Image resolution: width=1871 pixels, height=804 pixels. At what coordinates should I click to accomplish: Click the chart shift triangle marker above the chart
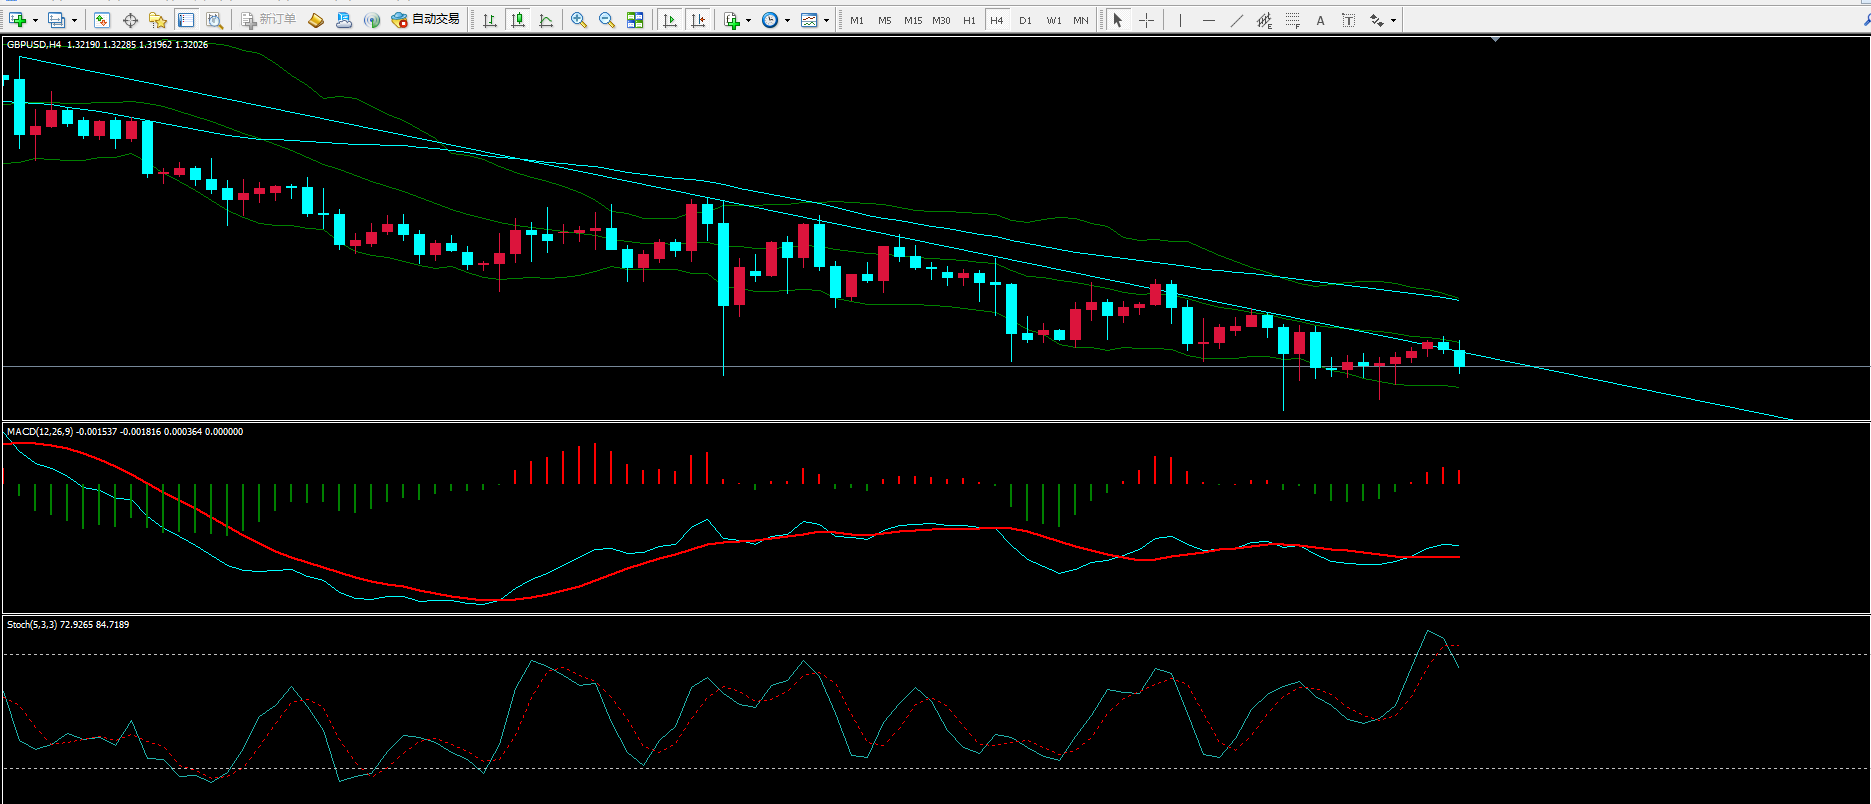(1495, 40)
